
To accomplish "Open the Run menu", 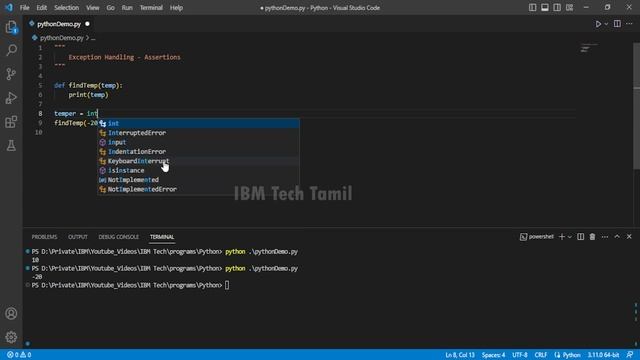I will coord(127,8).
